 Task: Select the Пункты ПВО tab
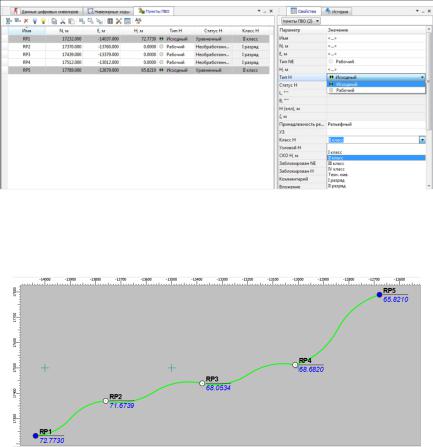(x=154, y=11)
